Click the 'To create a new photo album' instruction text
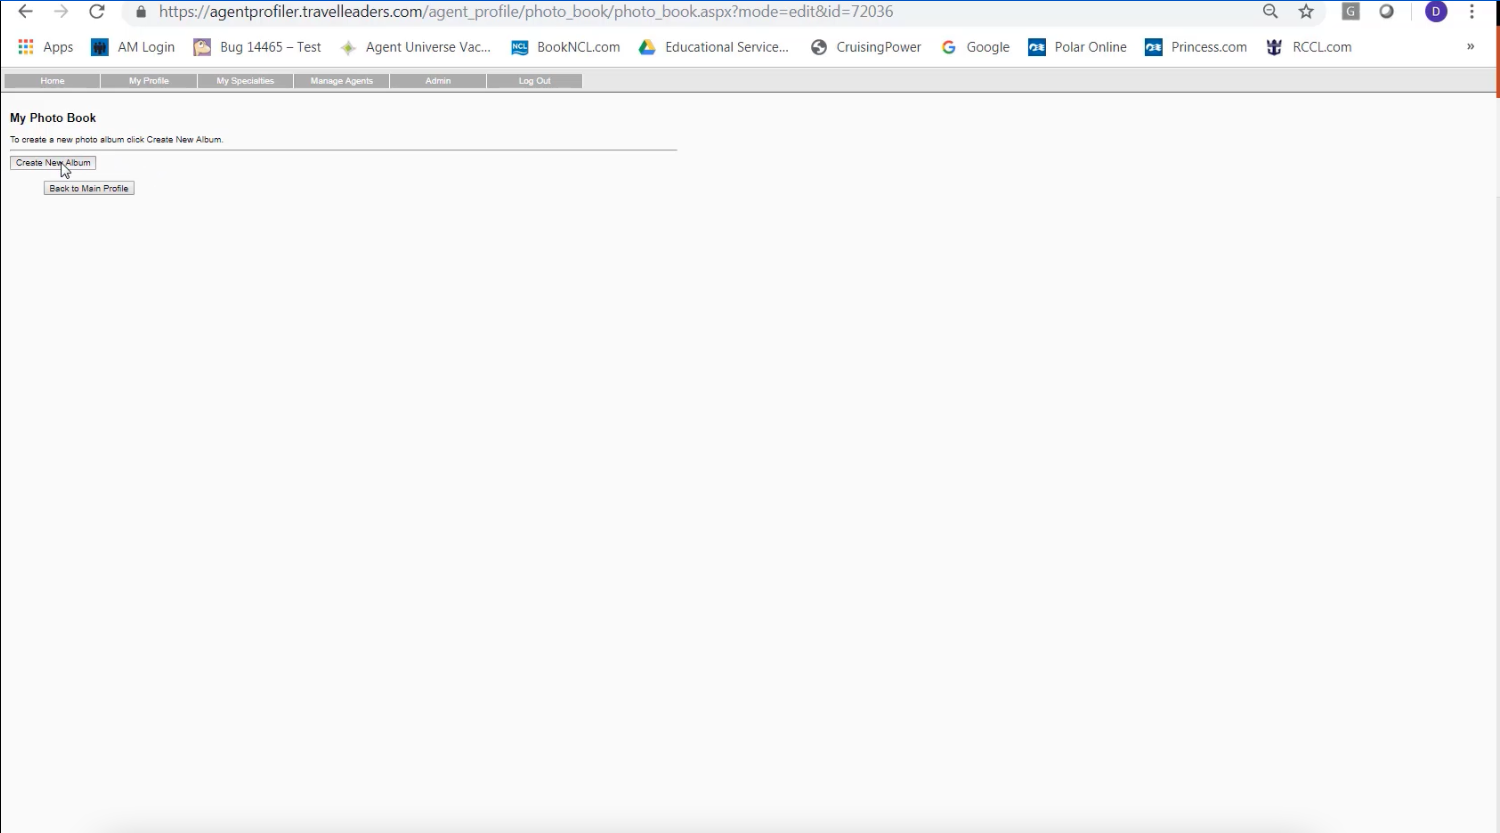 (116, 140)
